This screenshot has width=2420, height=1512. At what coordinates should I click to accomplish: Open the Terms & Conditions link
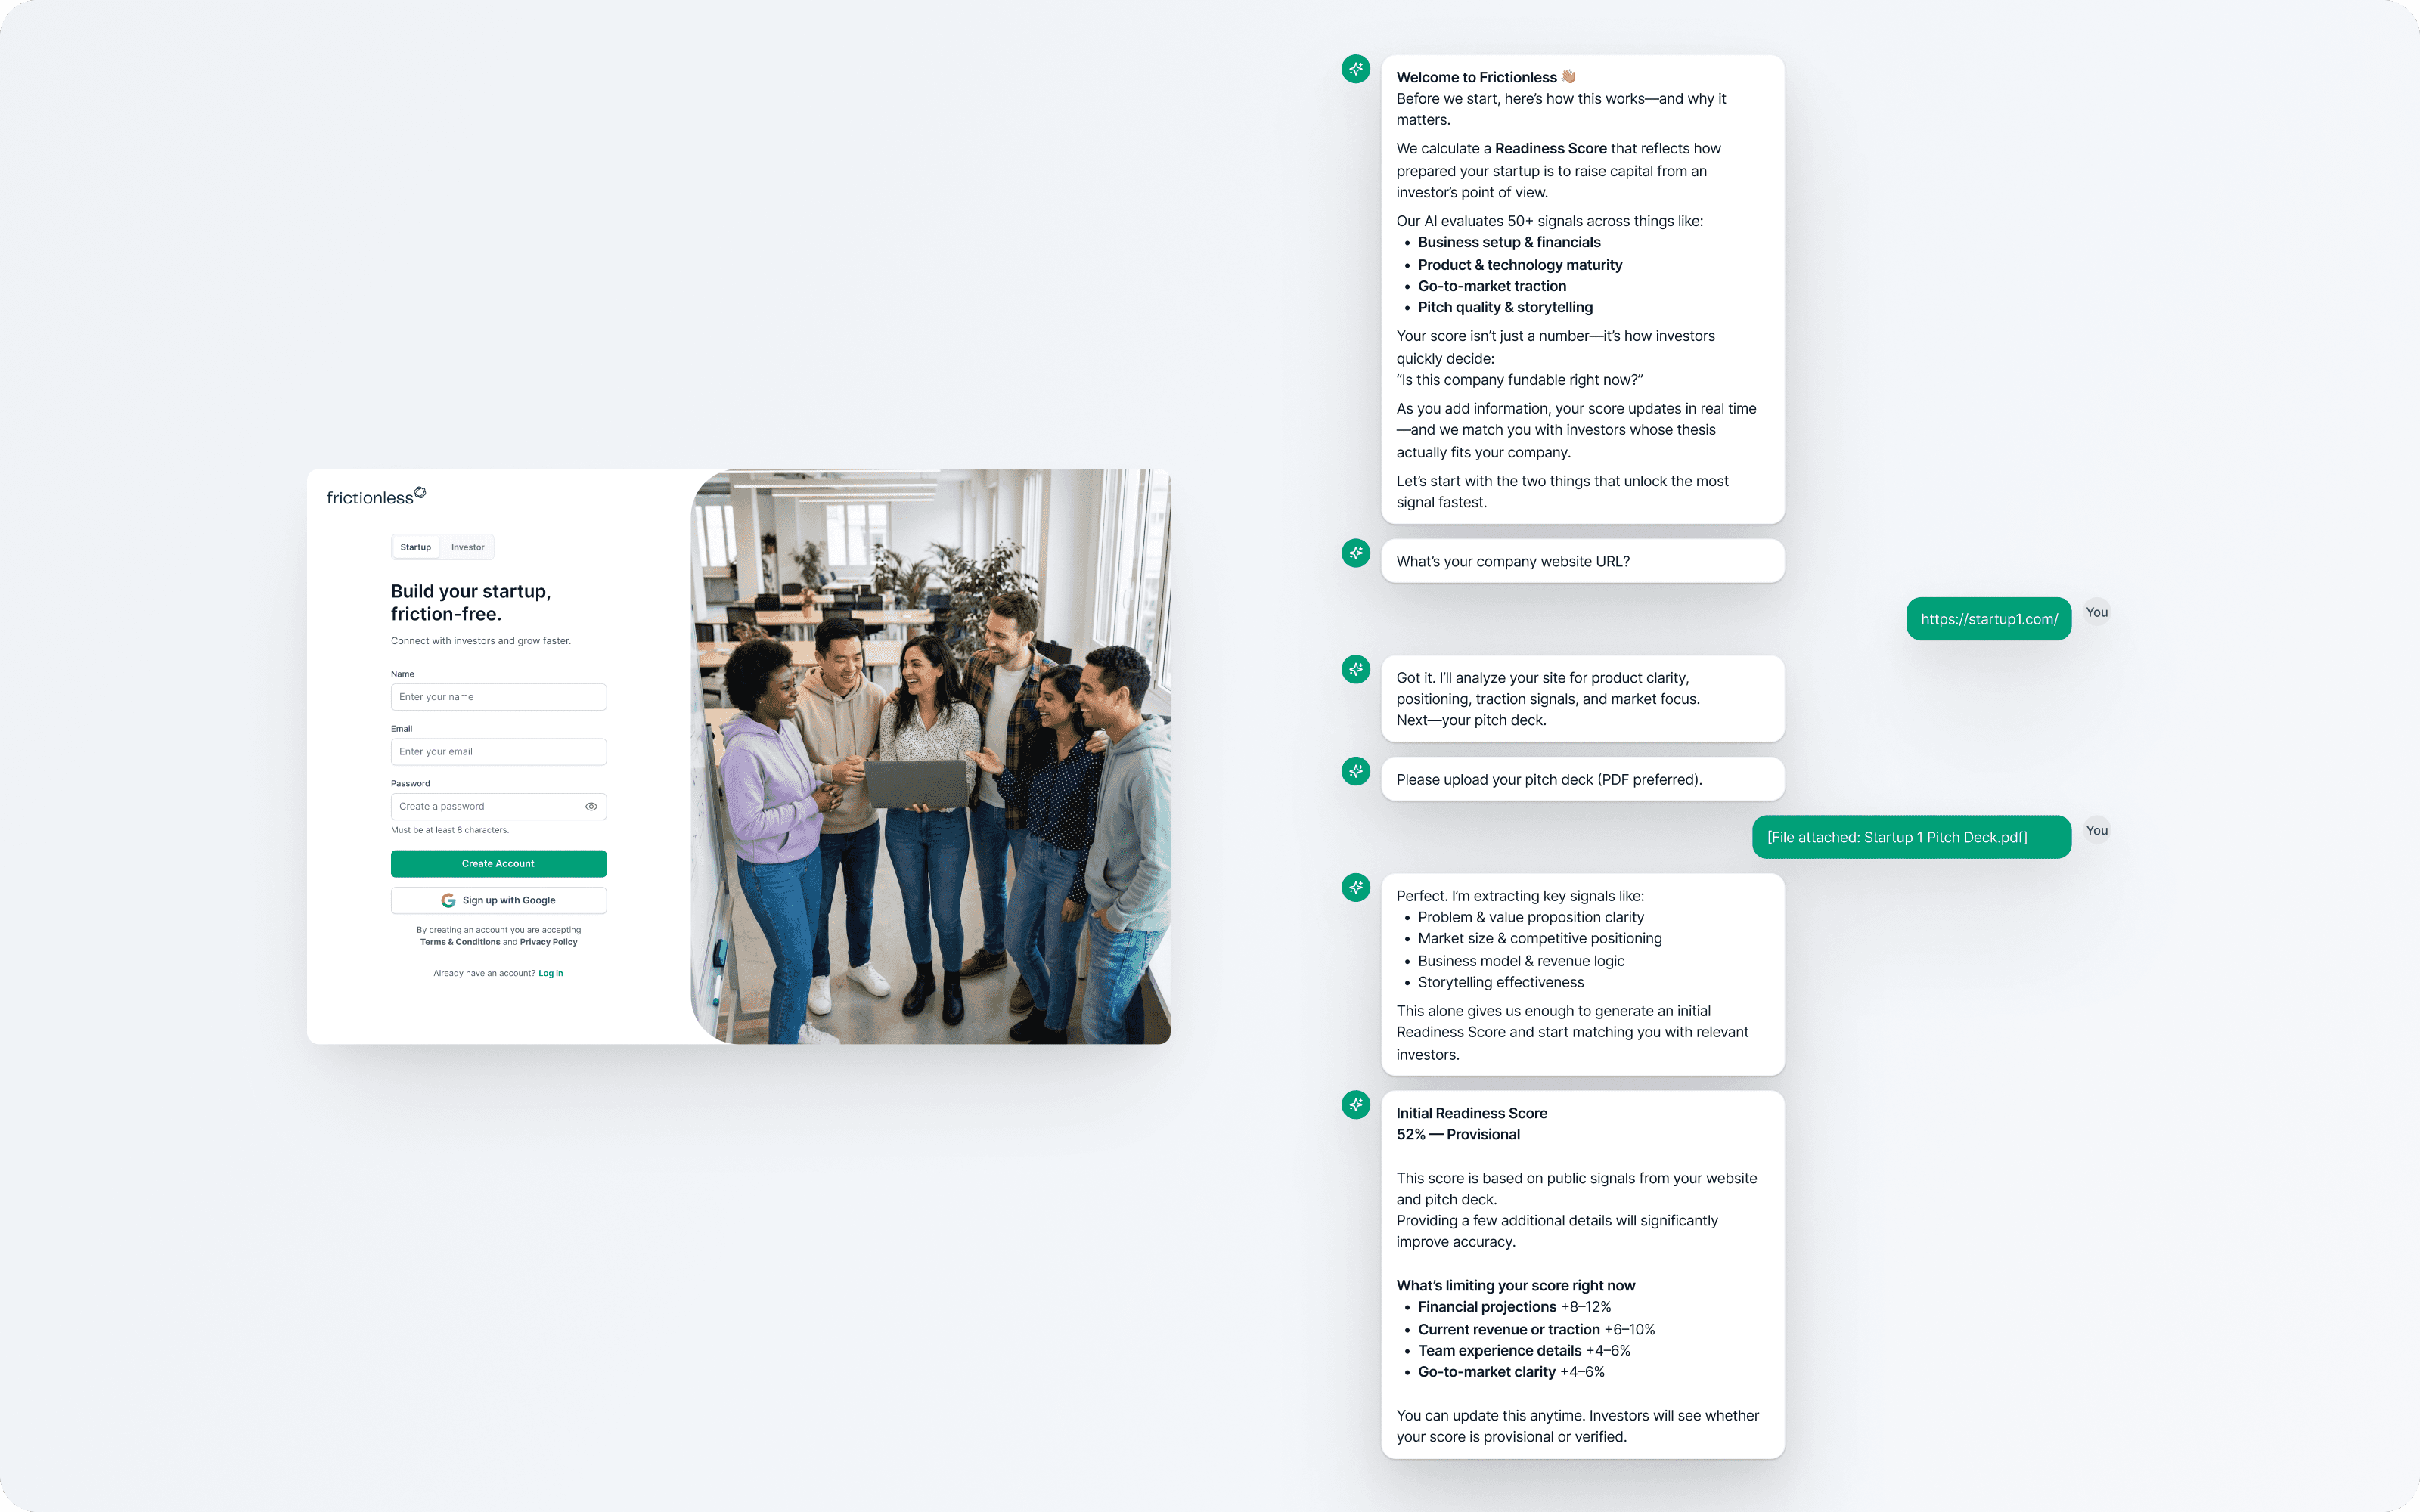460,942
